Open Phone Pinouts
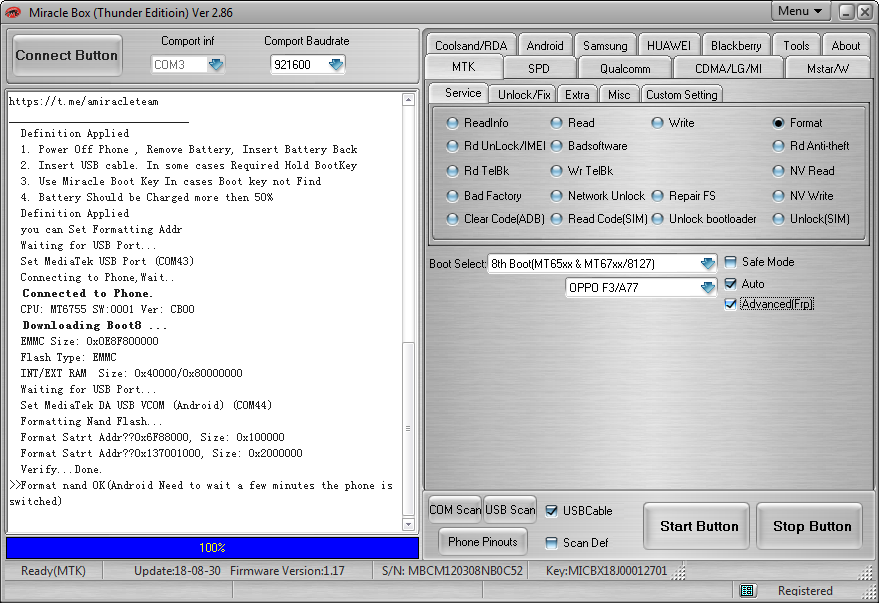The width and height of the screenshot is (879, 603). (483, 541)
